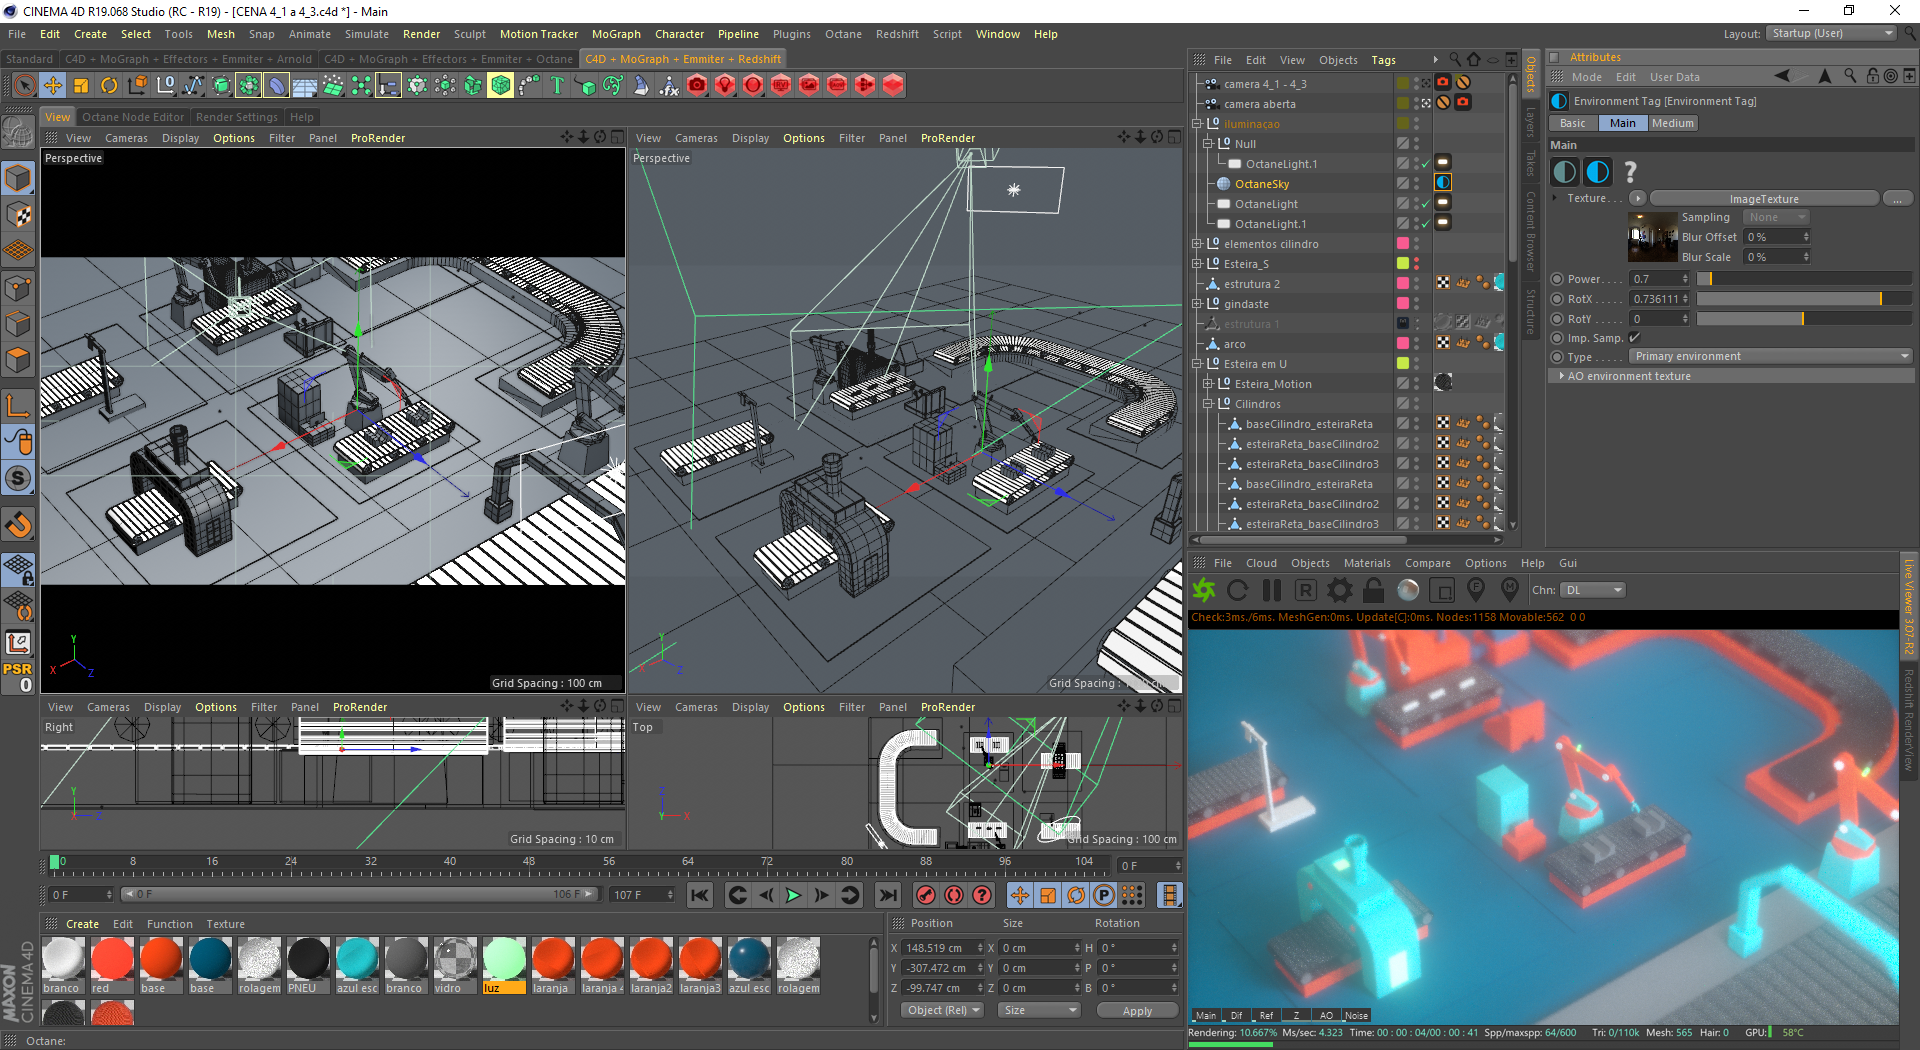Play the animation forward
The height and width of the screenshot is (1050, 1920).
(x=794, y=895)
